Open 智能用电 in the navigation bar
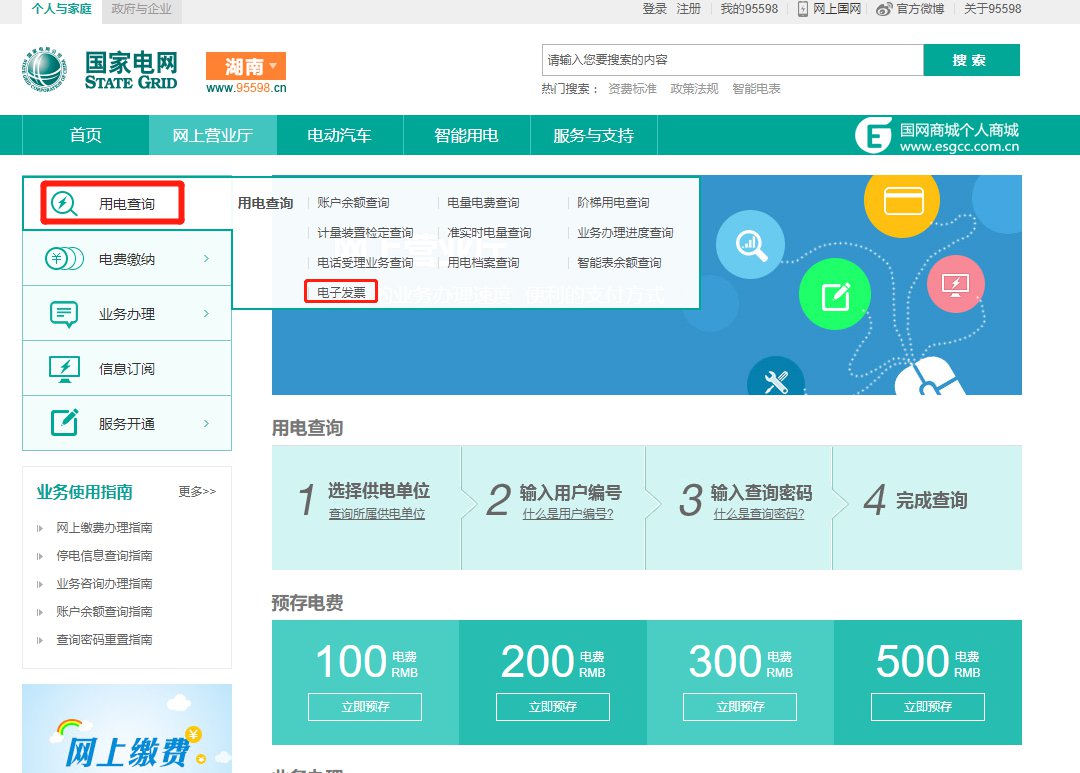The height and width of the screenshot is (773, 1080). pos(466,135)
